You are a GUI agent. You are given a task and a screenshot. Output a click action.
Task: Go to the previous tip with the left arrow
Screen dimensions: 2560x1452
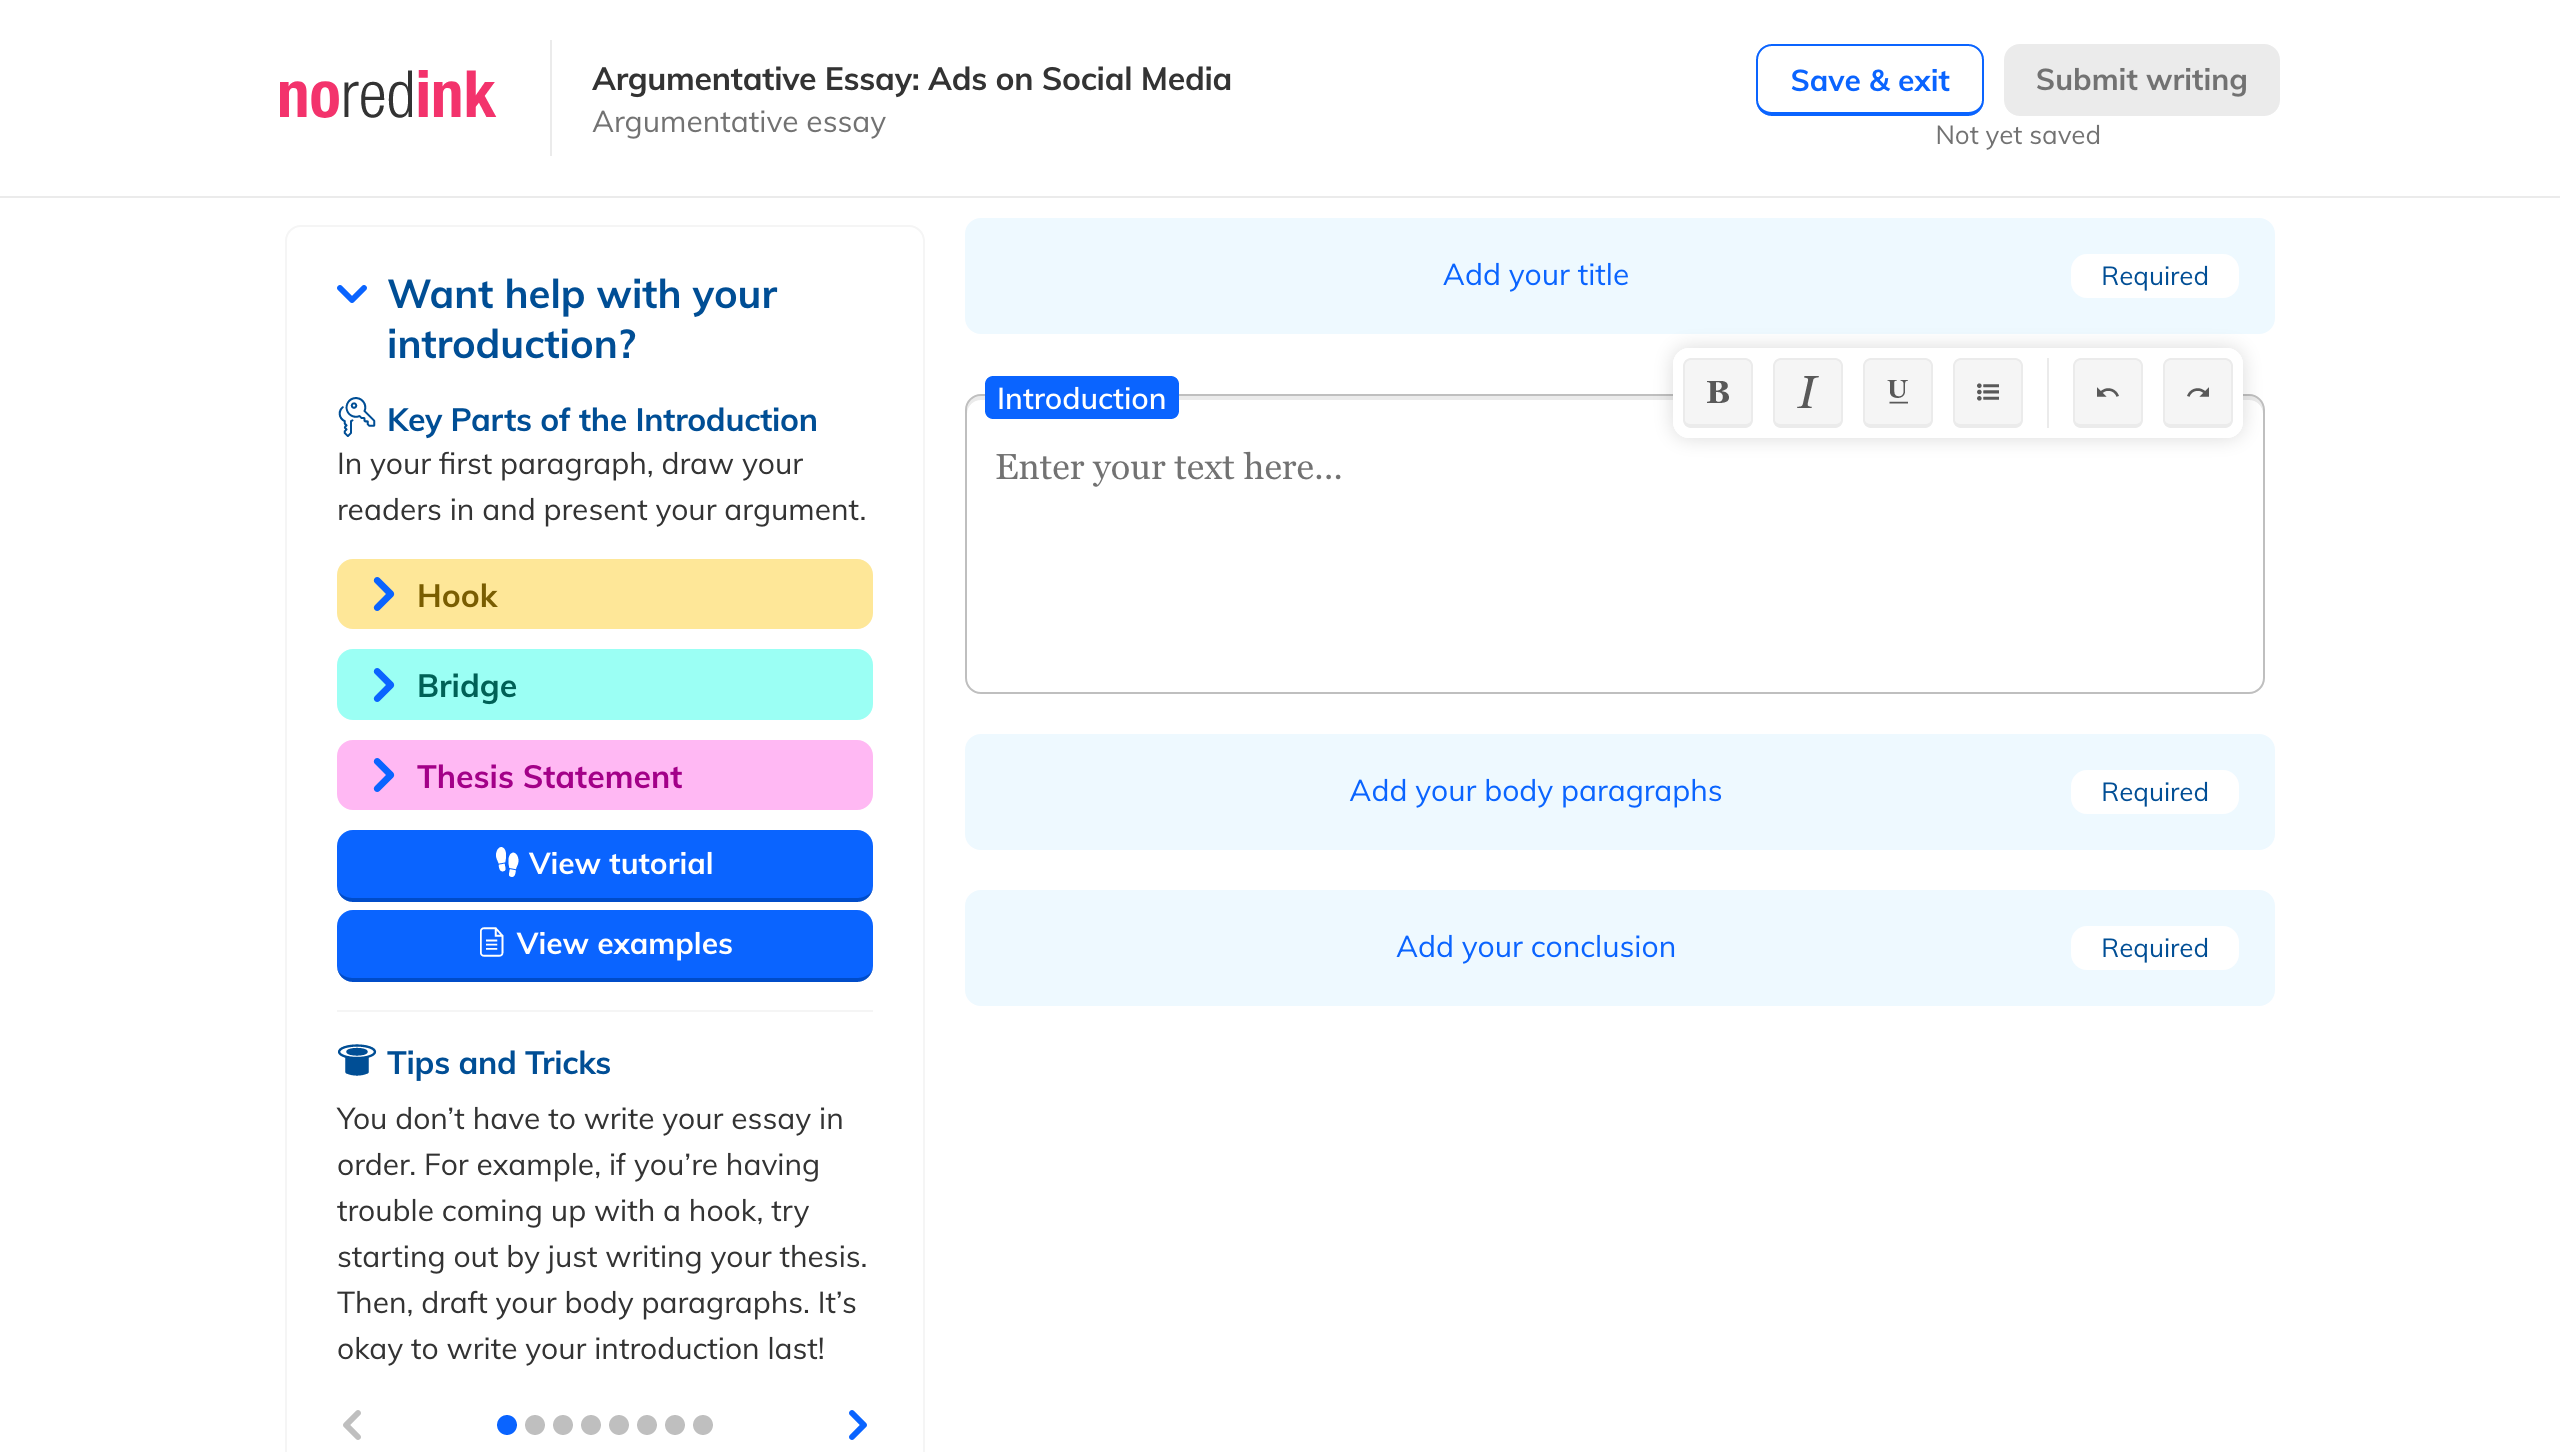click(x=352, y=1424)
